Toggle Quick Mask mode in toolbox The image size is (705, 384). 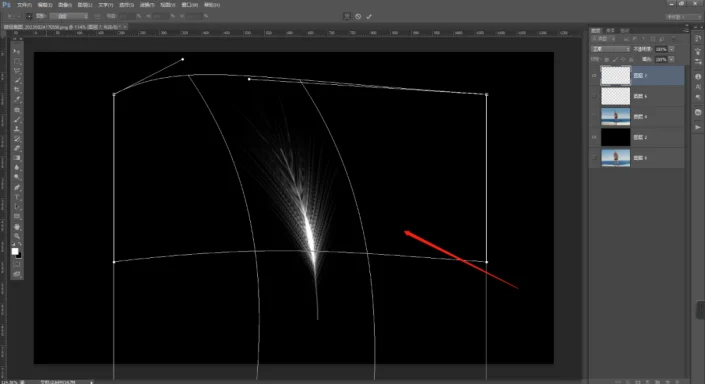coord(17,264)
